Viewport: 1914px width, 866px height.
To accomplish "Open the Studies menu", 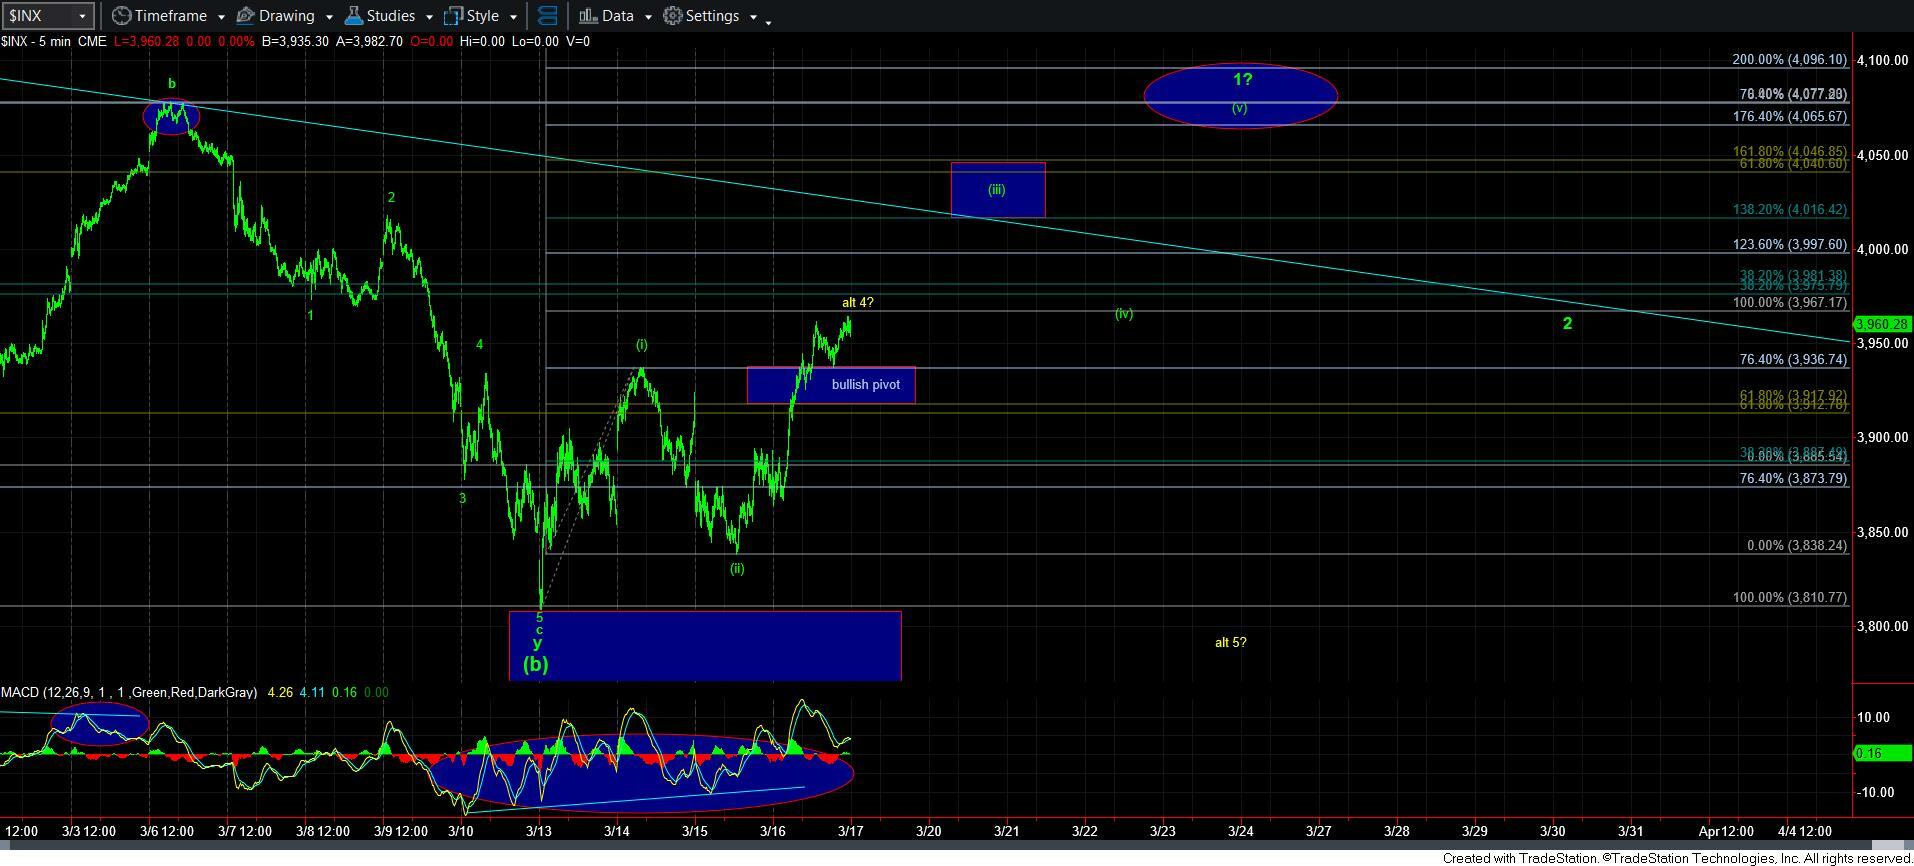I will click(x=389, y=16).
